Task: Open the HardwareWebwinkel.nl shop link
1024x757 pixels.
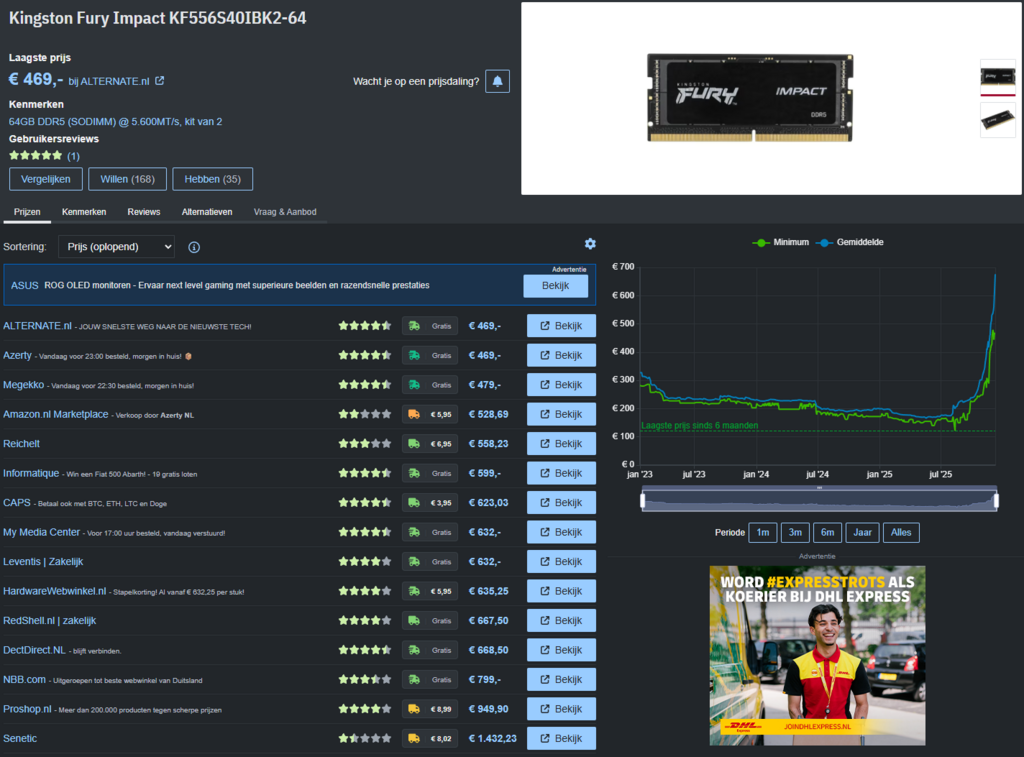Action: [x=54, y=591]
